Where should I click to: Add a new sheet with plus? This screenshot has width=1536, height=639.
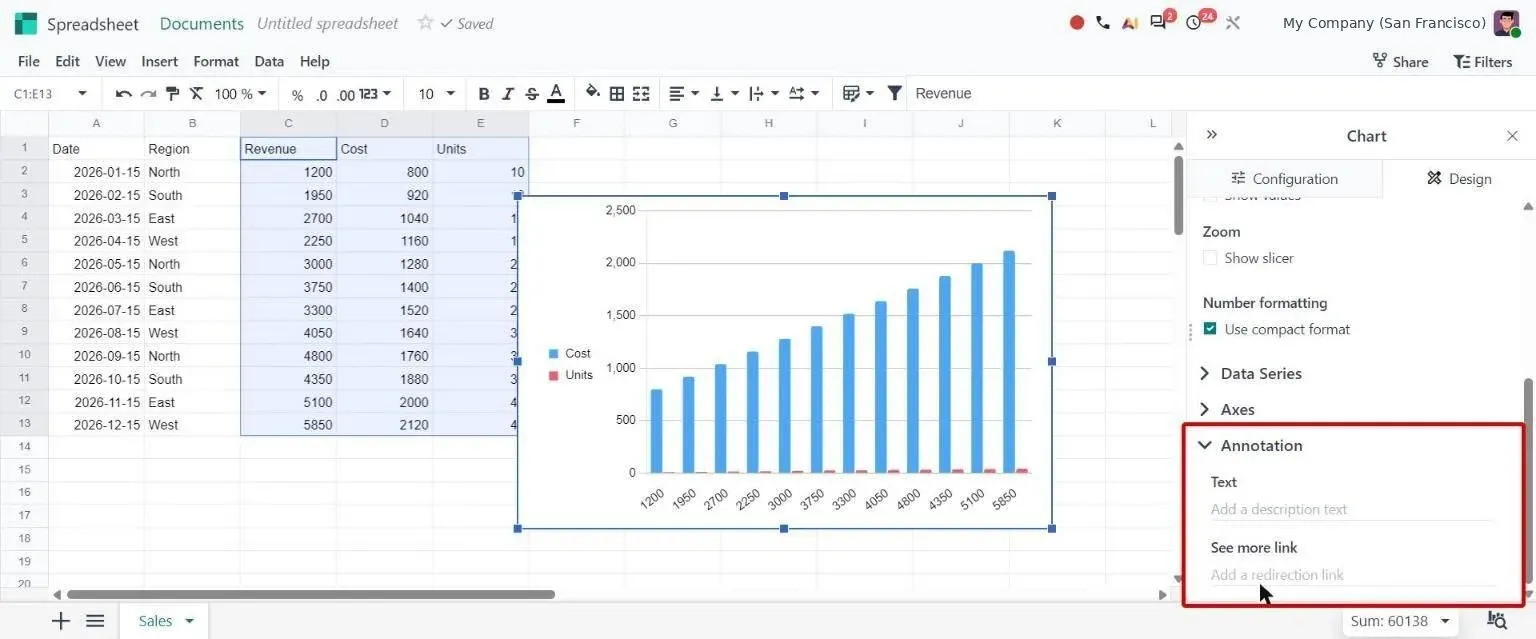pyautogui.click(x=61, y=621)
